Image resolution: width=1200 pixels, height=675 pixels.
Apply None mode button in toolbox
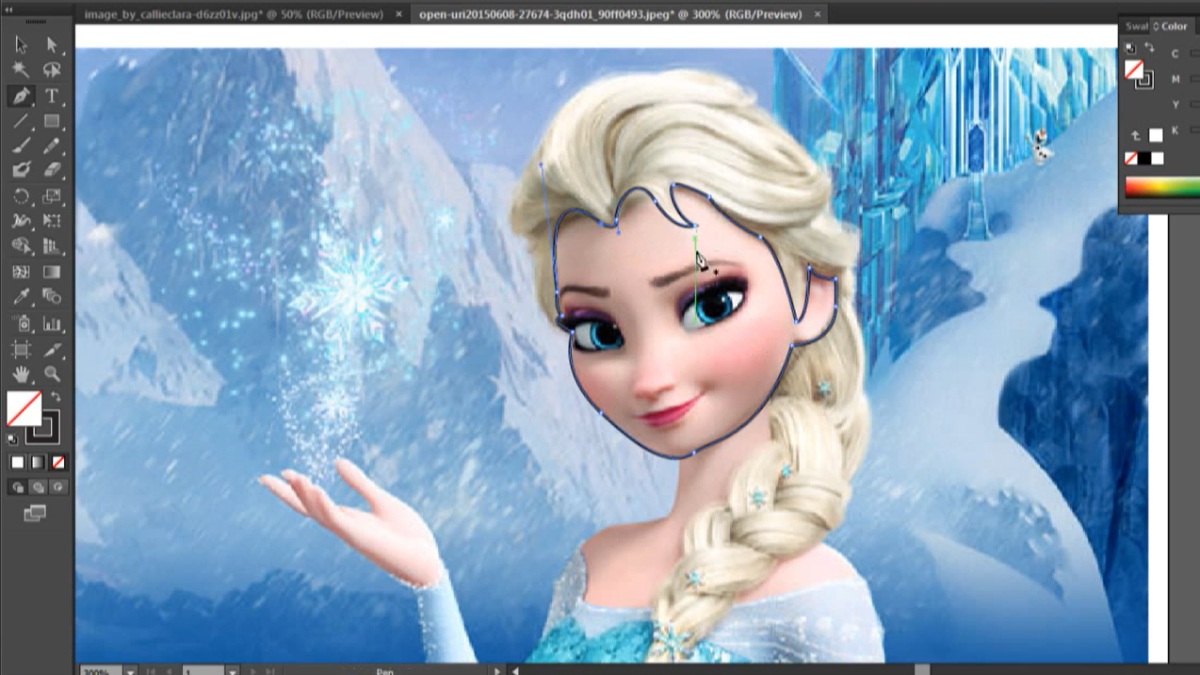[58, 462]
